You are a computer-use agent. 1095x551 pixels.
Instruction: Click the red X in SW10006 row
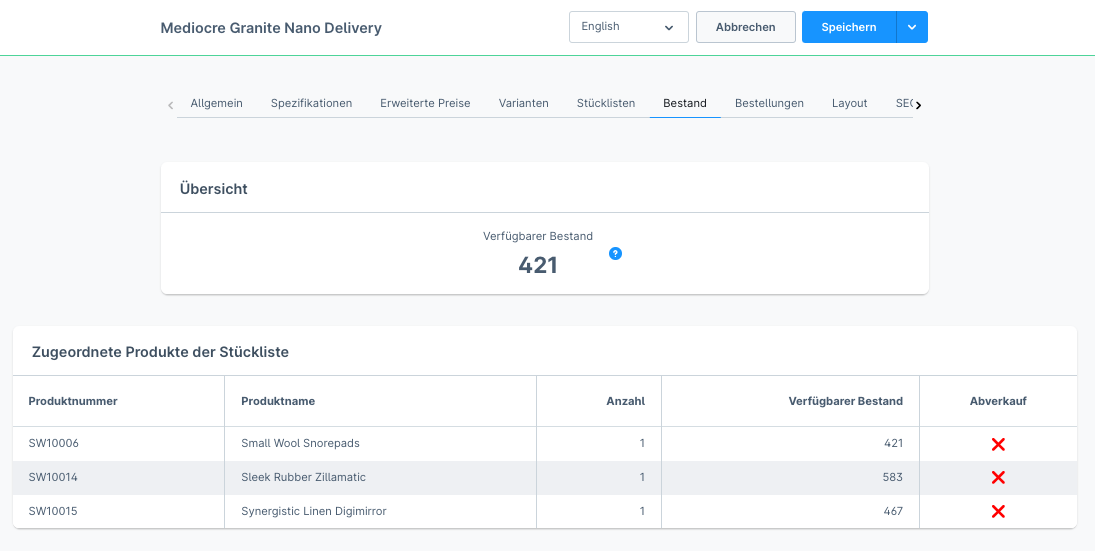pos(998,444)
